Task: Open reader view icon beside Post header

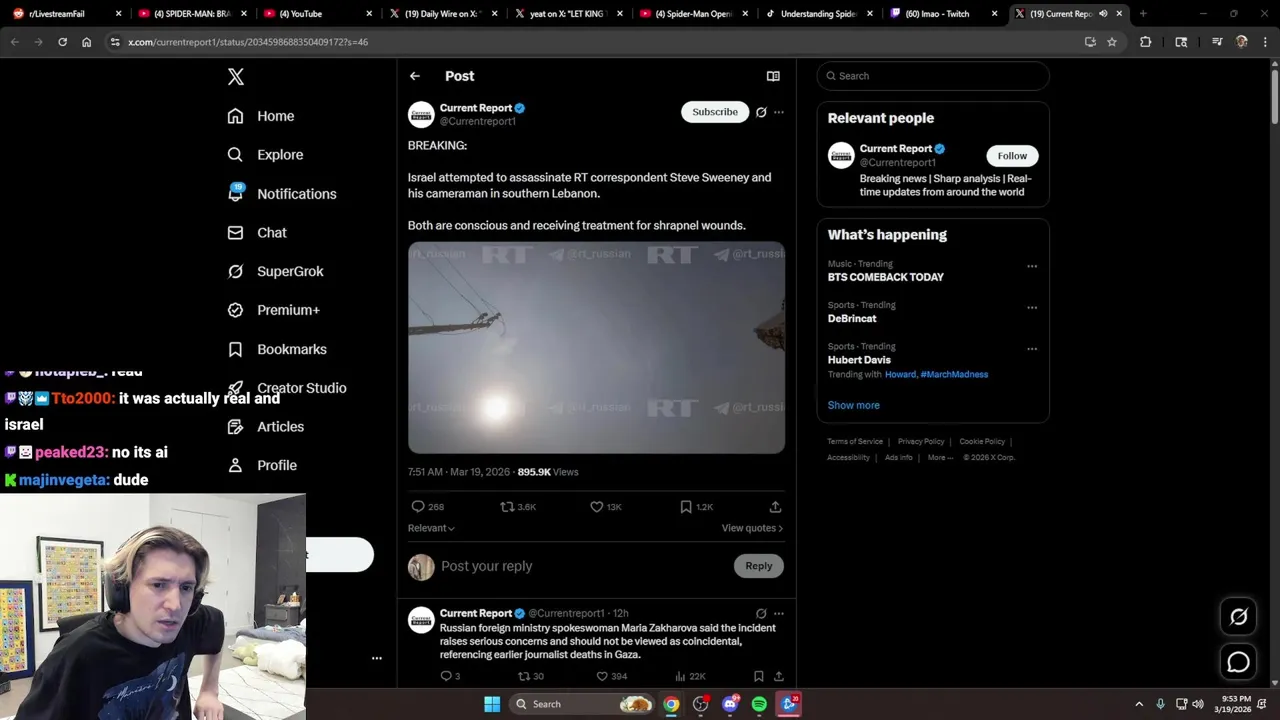Action: coord(773,76)
